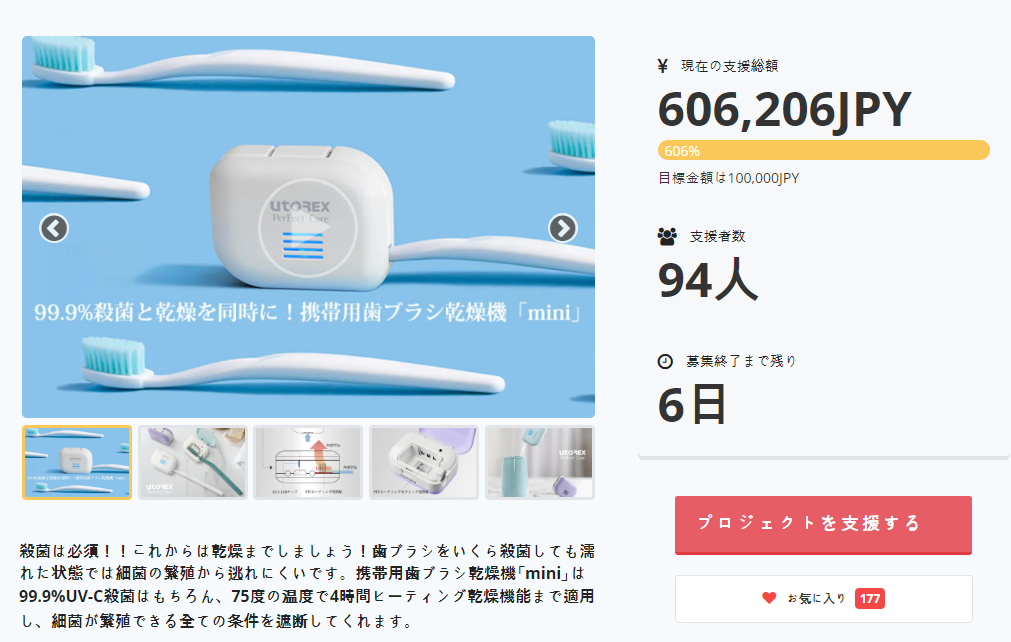Select the second thumbnail with green toothbrush
The image size is (1011, 642).
coord(193,462)
